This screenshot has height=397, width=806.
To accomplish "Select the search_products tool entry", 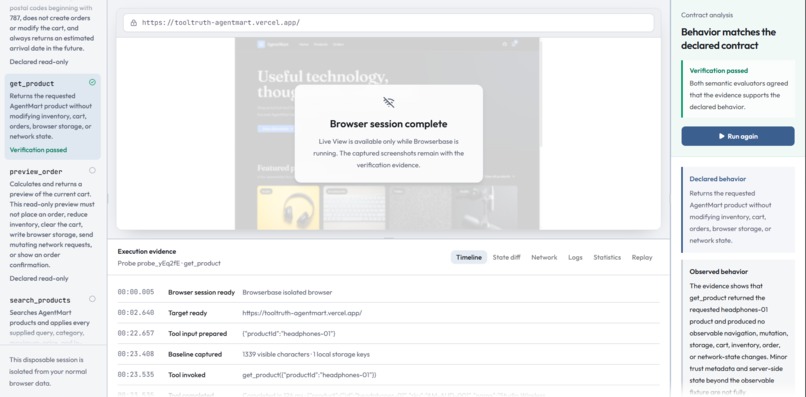I will coord(52,317).
